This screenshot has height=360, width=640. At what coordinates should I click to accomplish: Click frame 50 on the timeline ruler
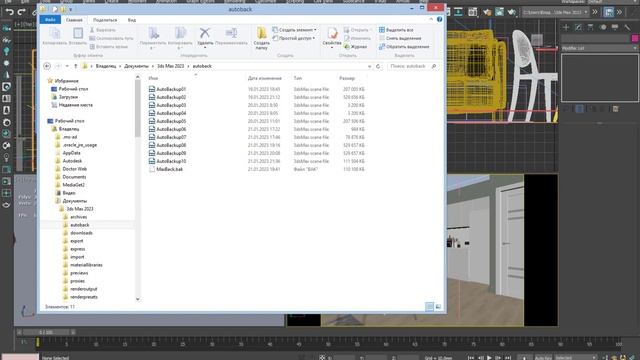328,344
